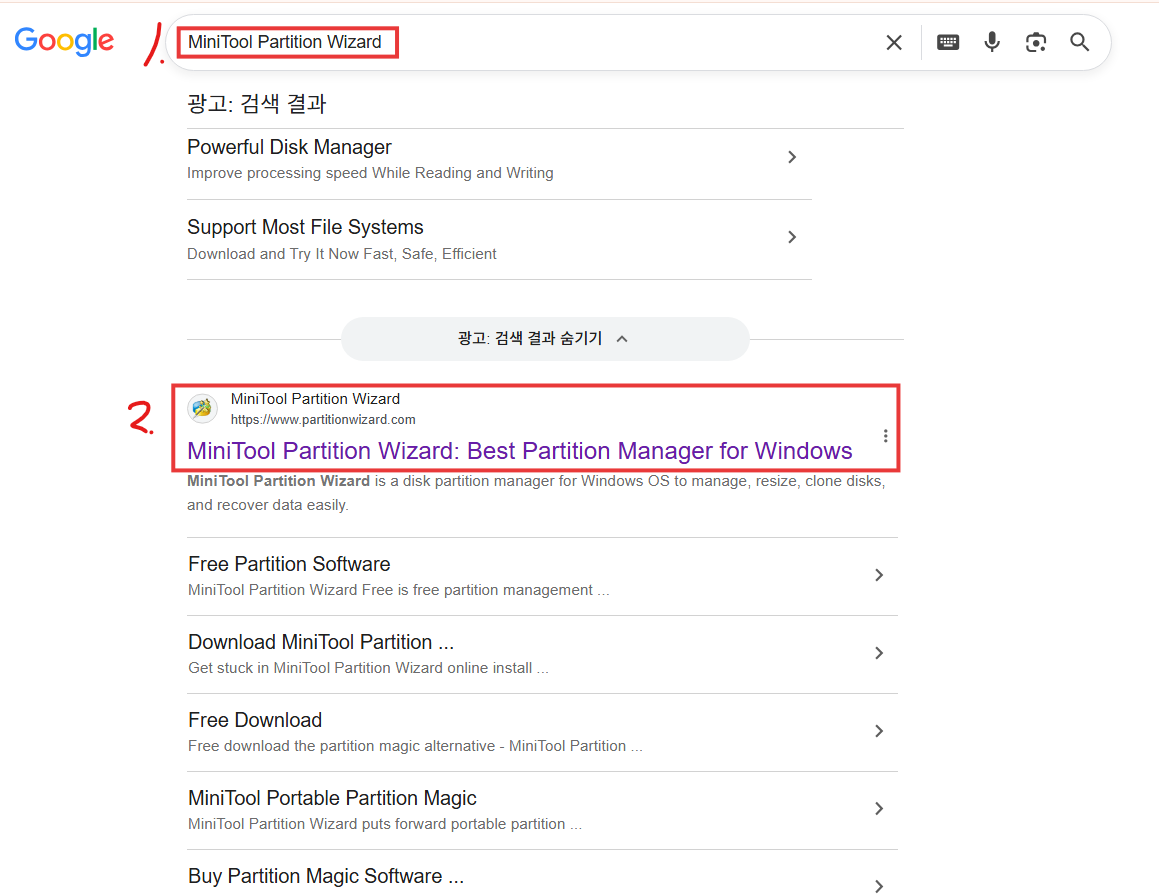Click the snippet 'MiniTool Partition Wizard Free is free partition management'
The height and width of the screenshot is (895, 1159).
point(390,590)
